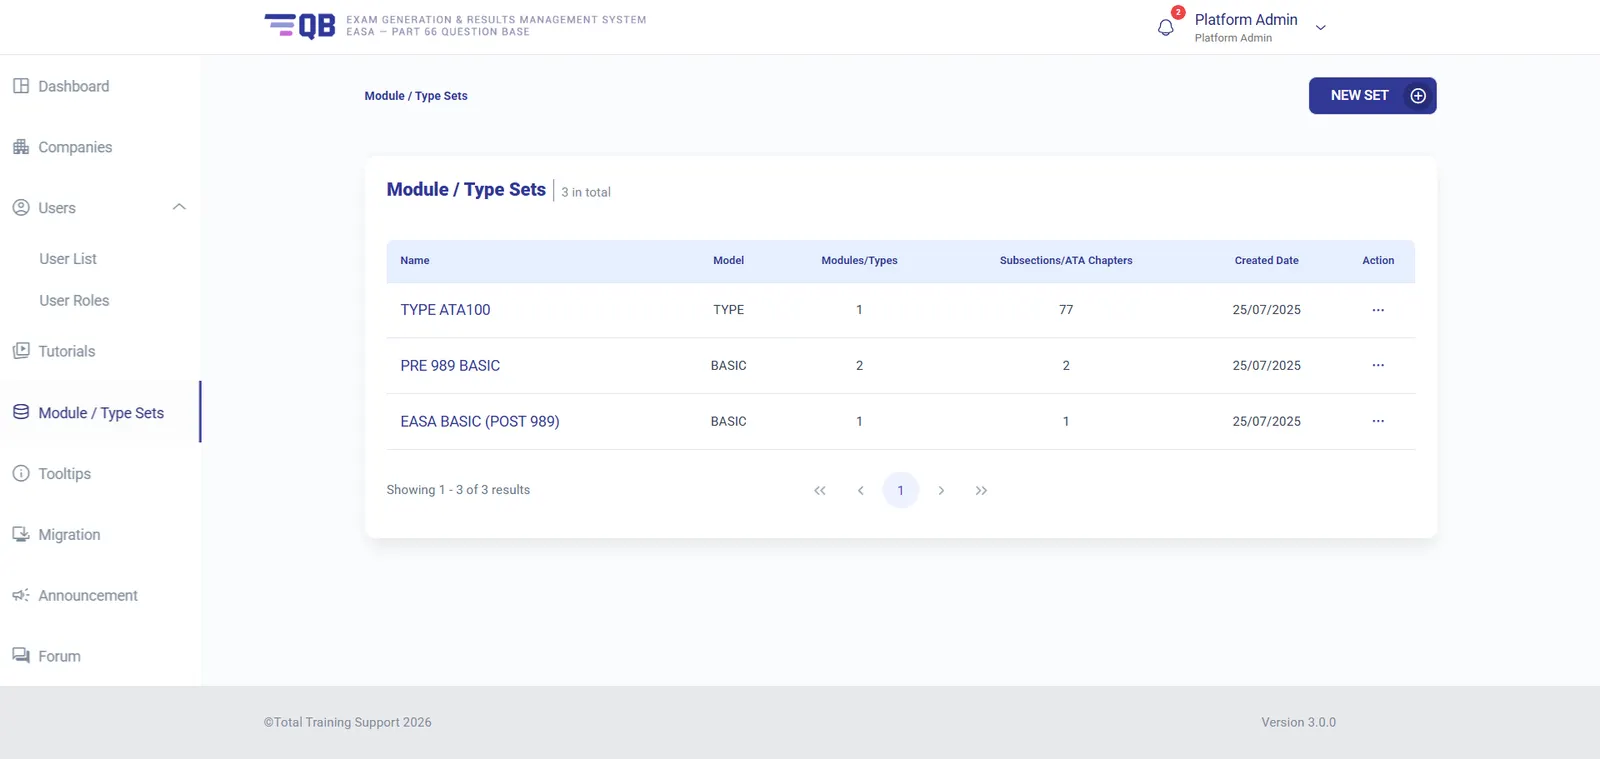
Task: Open action menu for EASA BASIC (POST 989) row
Action: (x=1378, y=421)
